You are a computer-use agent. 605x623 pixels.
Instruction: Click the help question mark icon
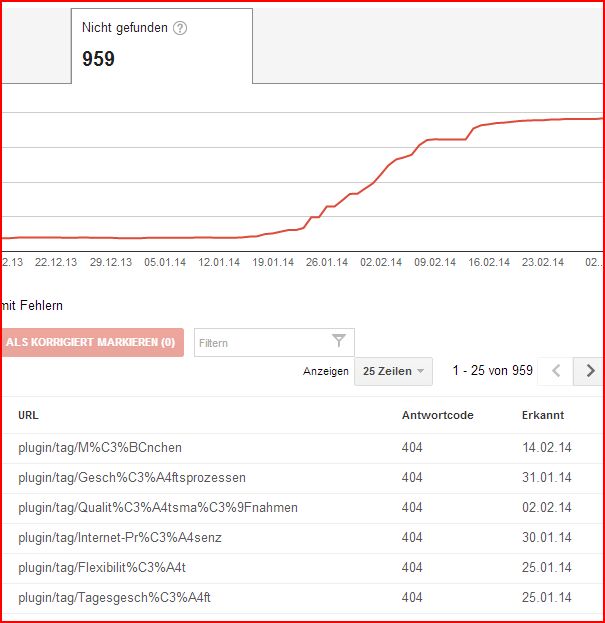pyautogui.click(x=180, y=28)
